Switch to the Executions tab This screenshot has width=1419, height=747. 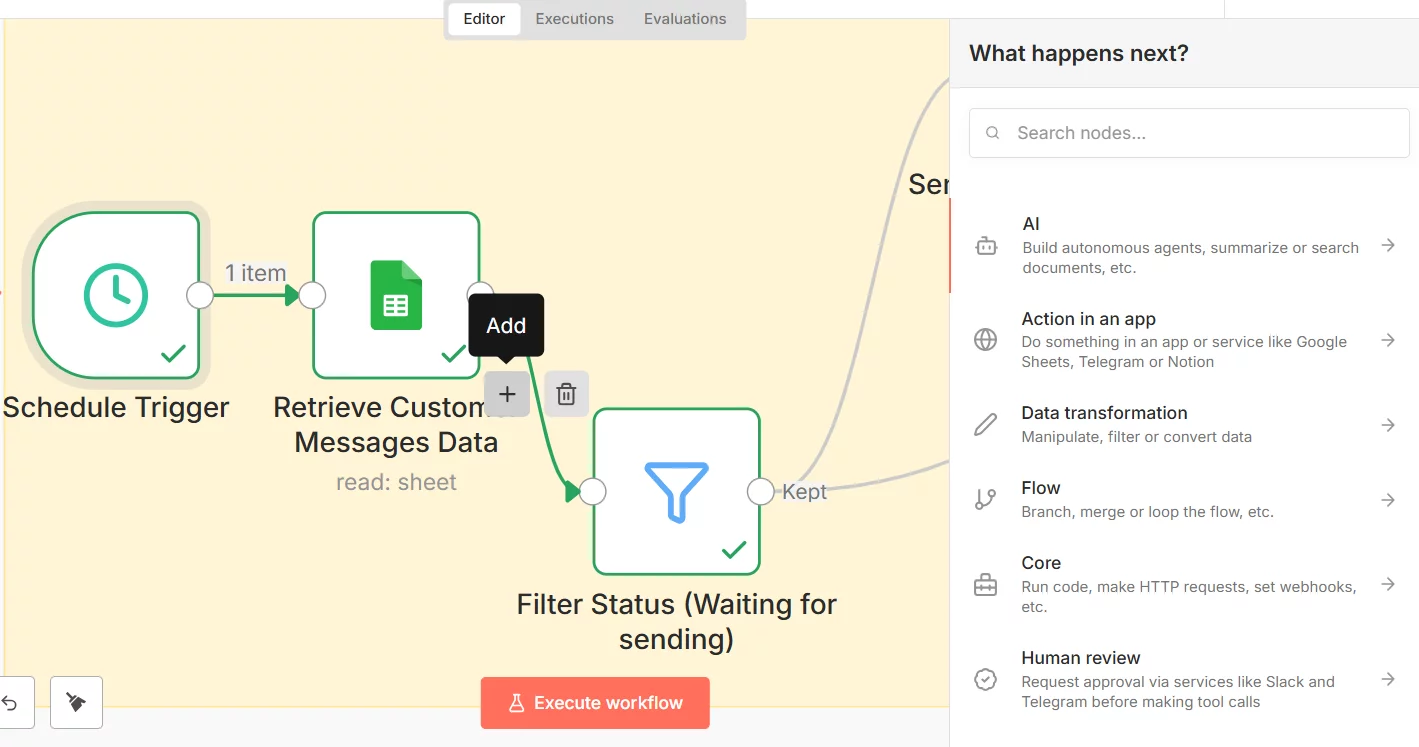(x=574, y=19)
